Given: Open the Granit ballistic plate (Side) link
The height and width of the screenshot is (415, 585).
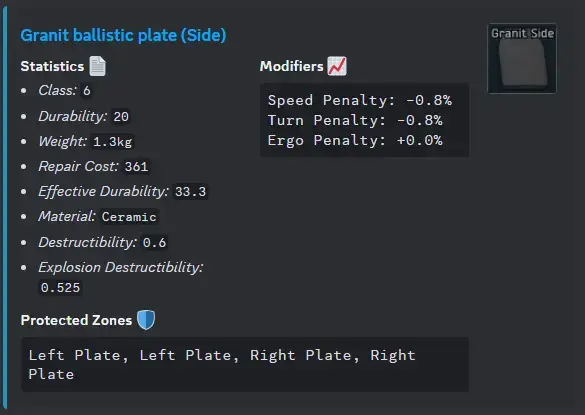Looking at the screenshot, I should tap(123, 35).
